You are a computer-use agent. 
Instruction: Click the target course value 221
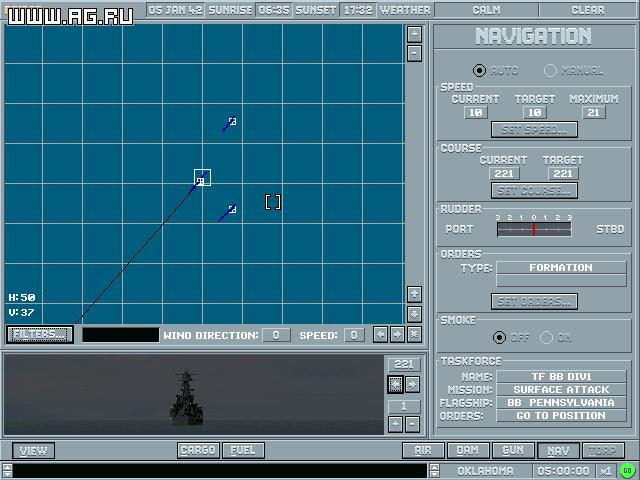tap(563, 173)
